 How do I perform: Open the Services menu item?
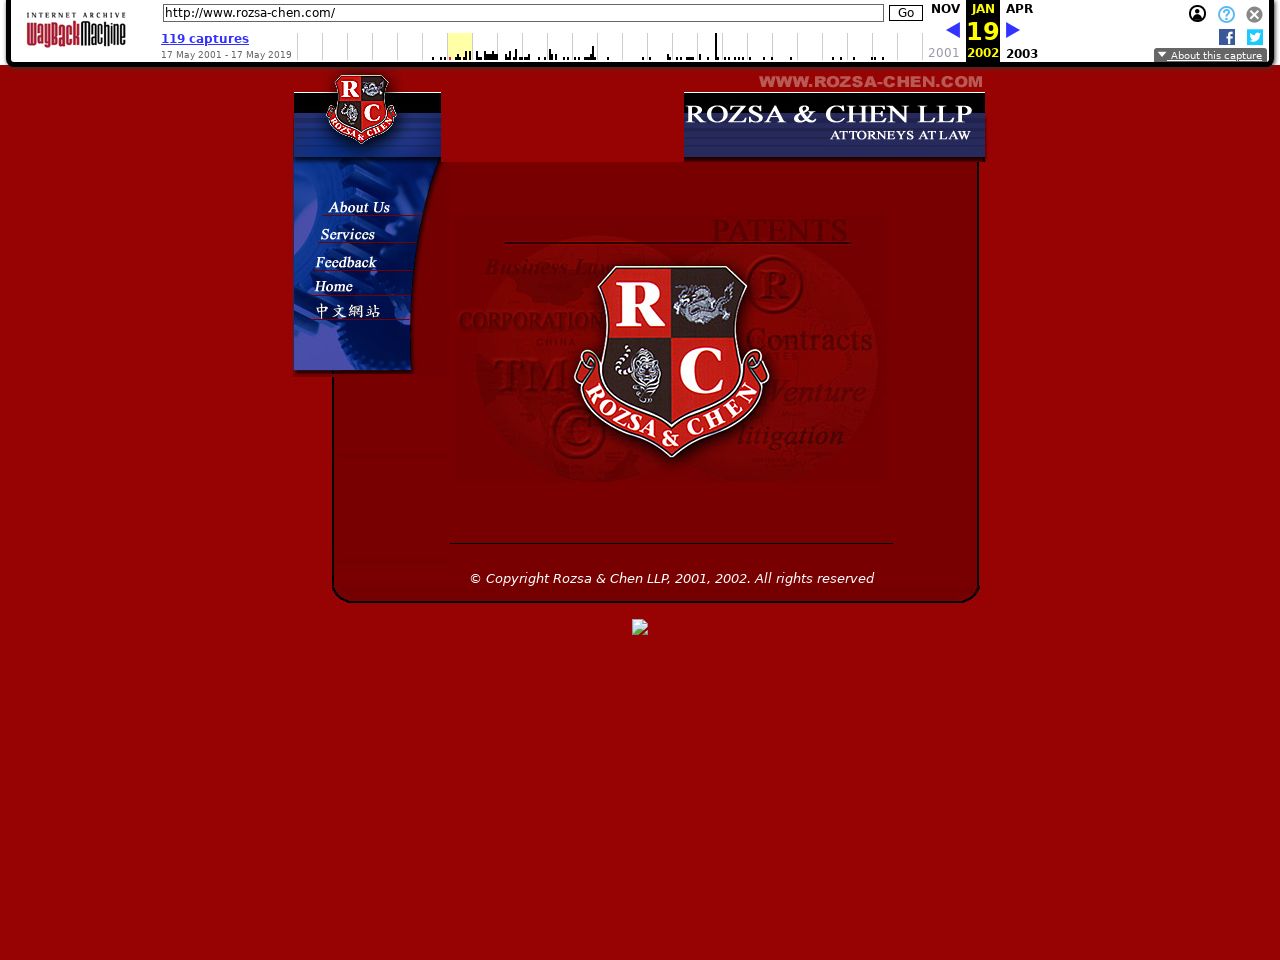click(x=347, y=235)
